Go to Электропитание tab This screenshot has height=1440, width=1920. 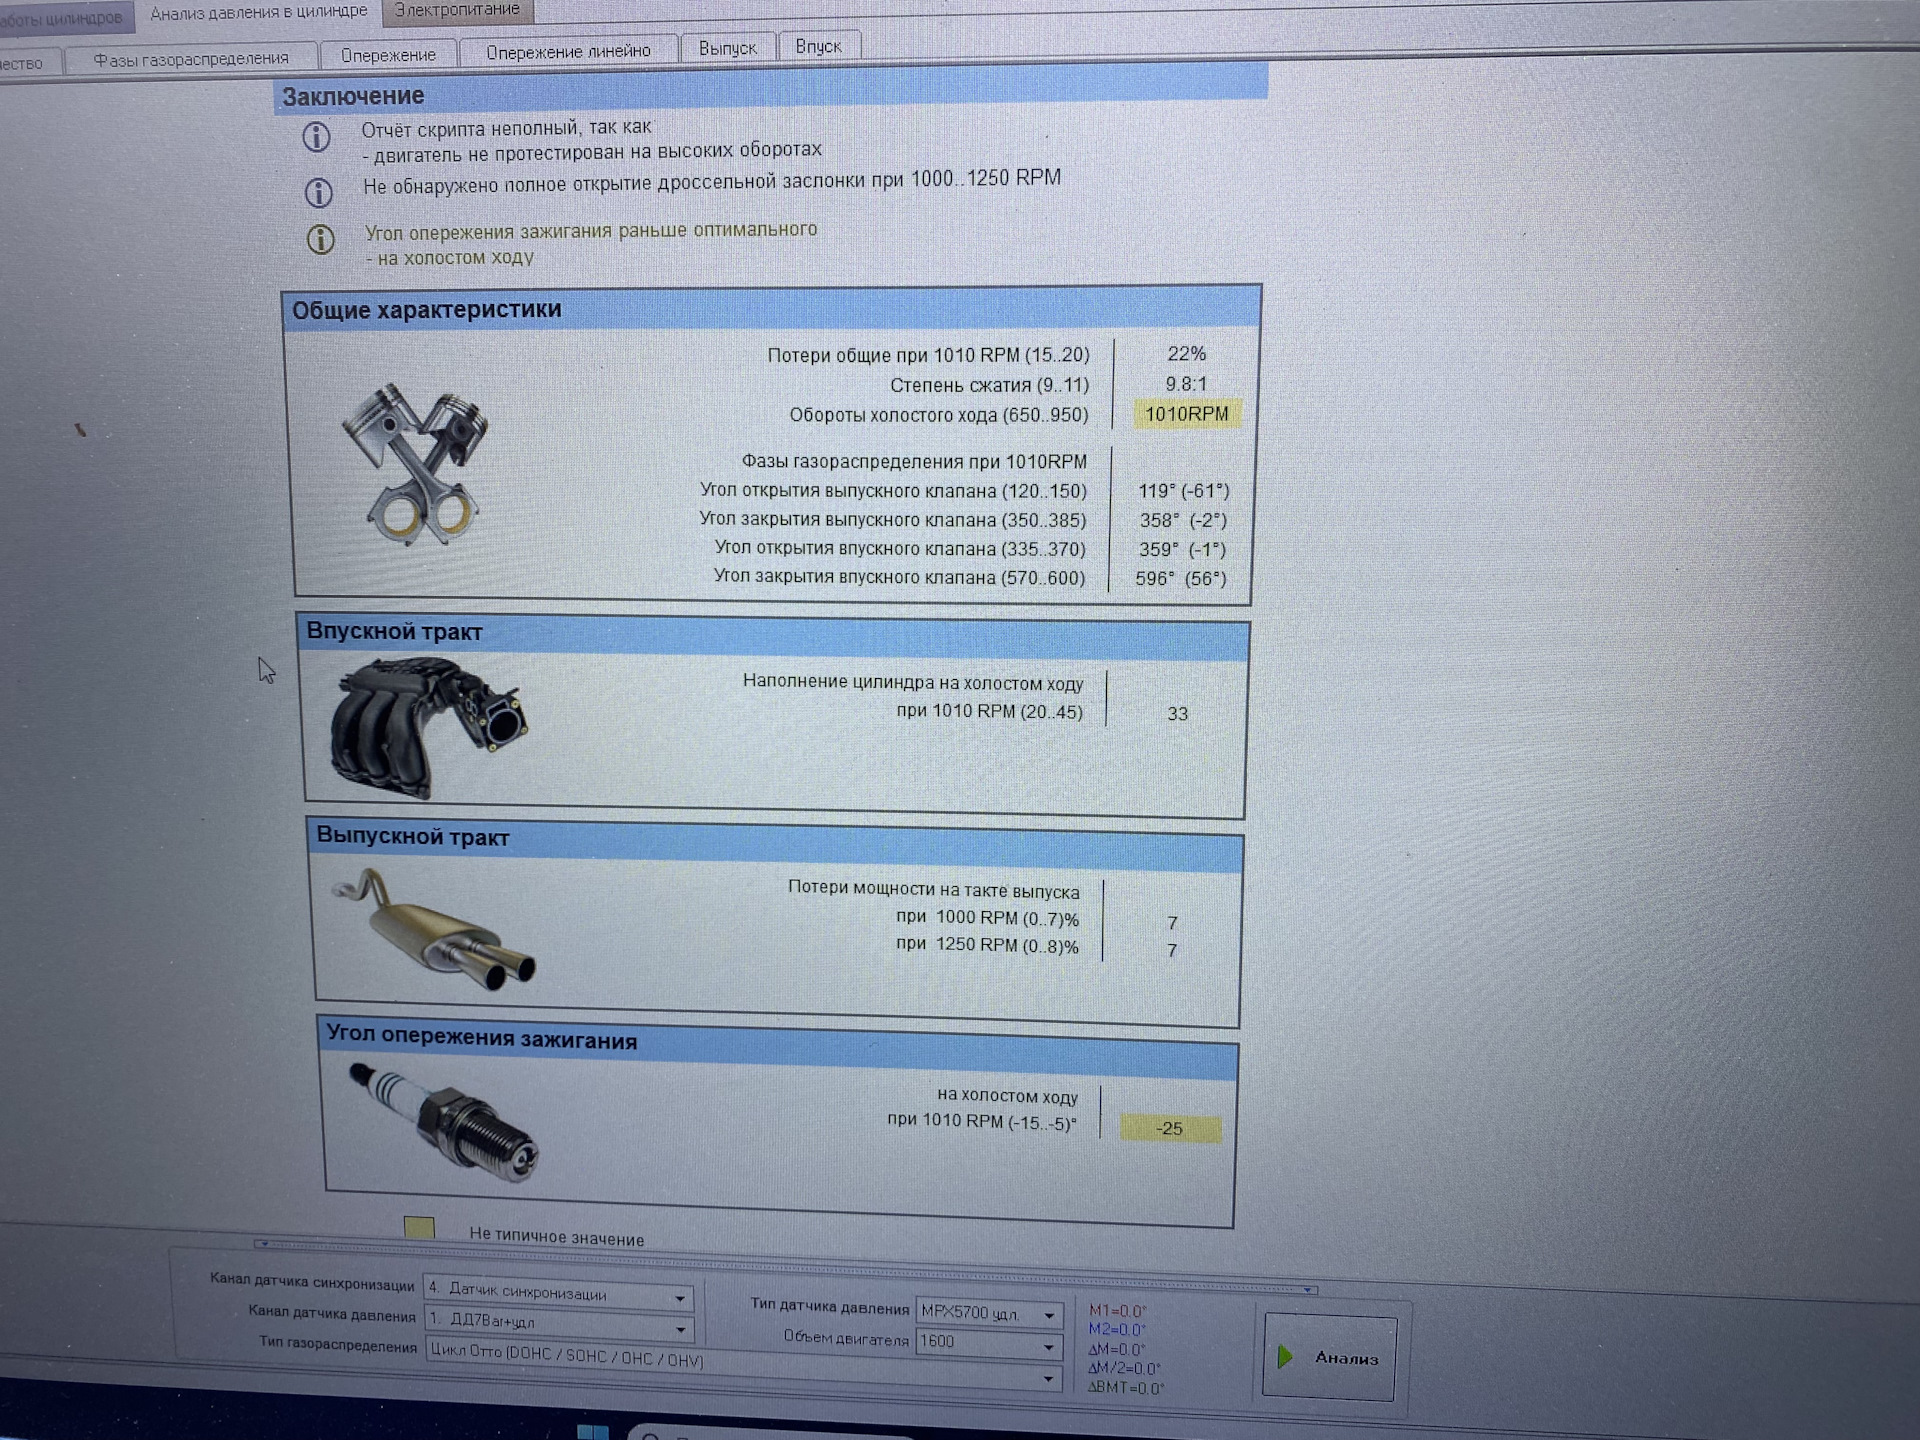457,10
